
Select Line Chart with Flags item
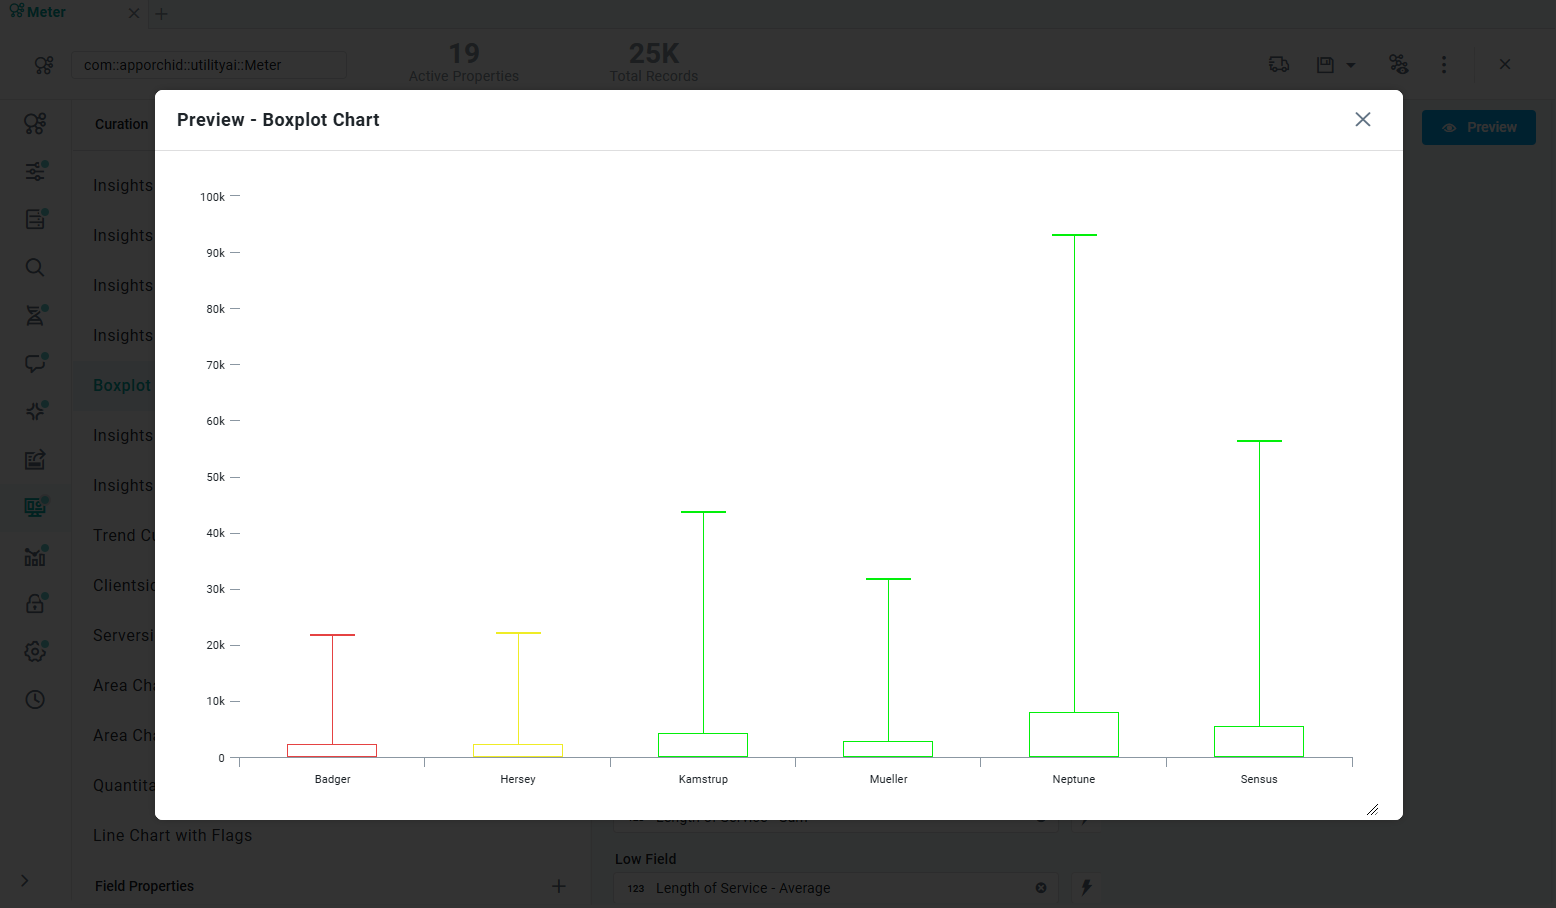point(172,836)
